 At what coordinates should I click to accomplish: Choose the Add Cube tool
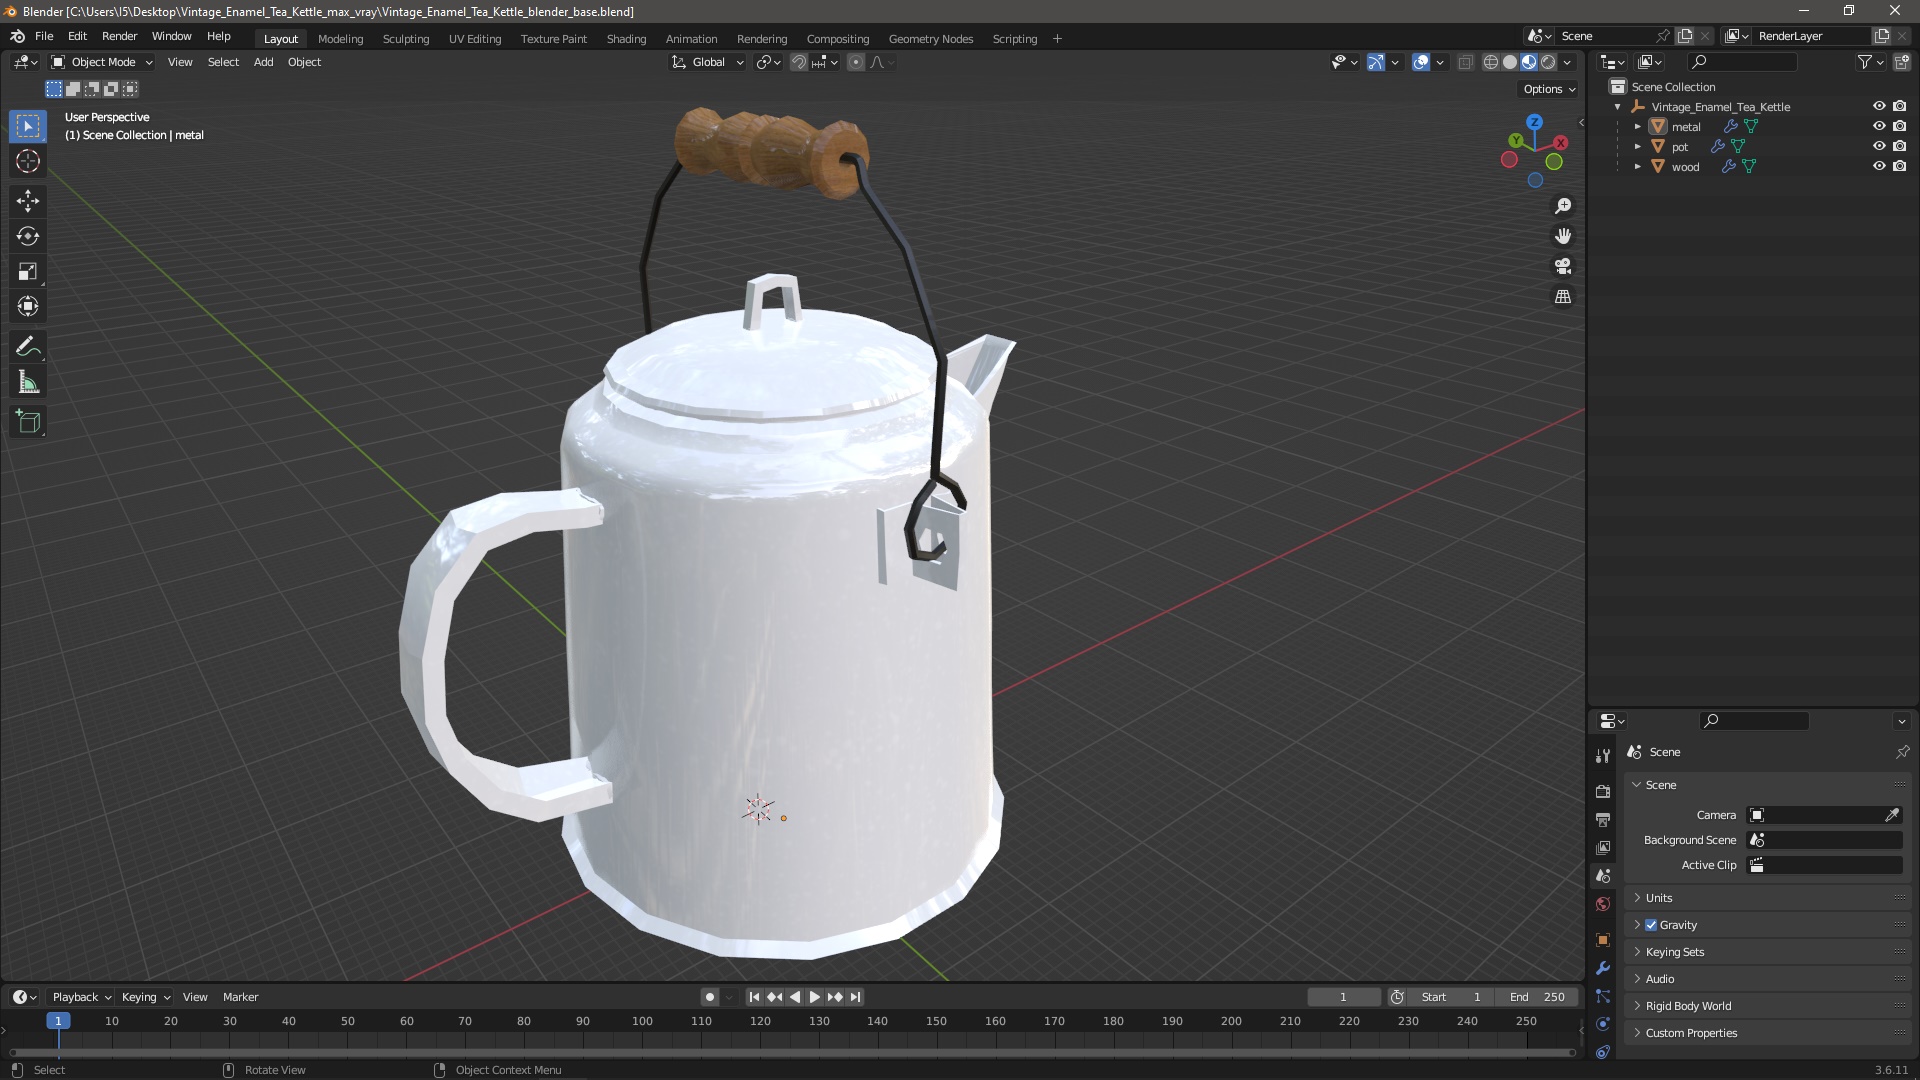(x=28, y=422)
